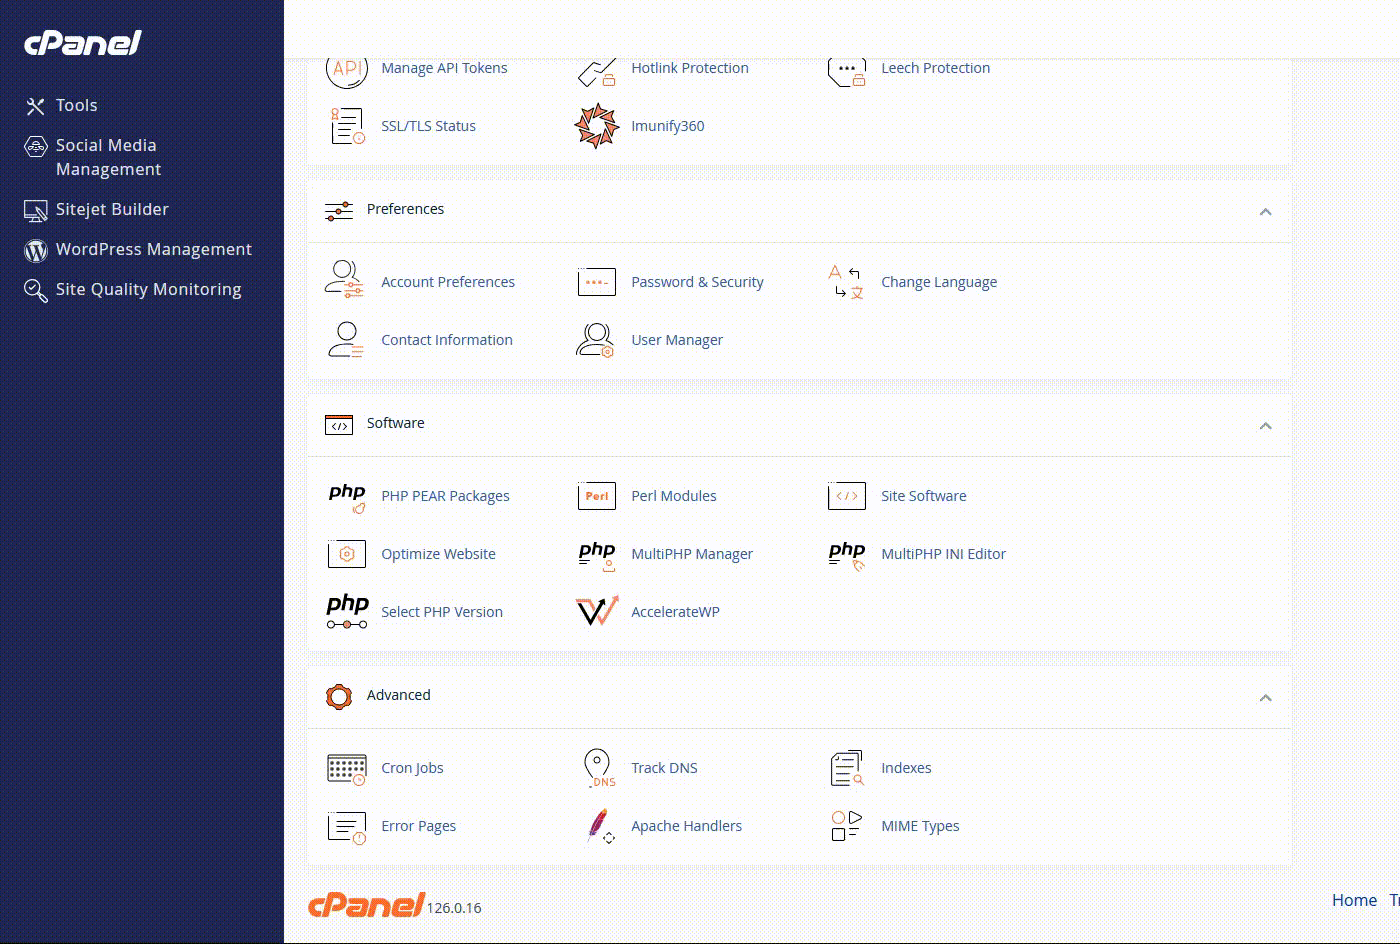The image size is (1400, 944).
Task: Click the cPanel logo in sidebar
Action: (x=83, y=43)
